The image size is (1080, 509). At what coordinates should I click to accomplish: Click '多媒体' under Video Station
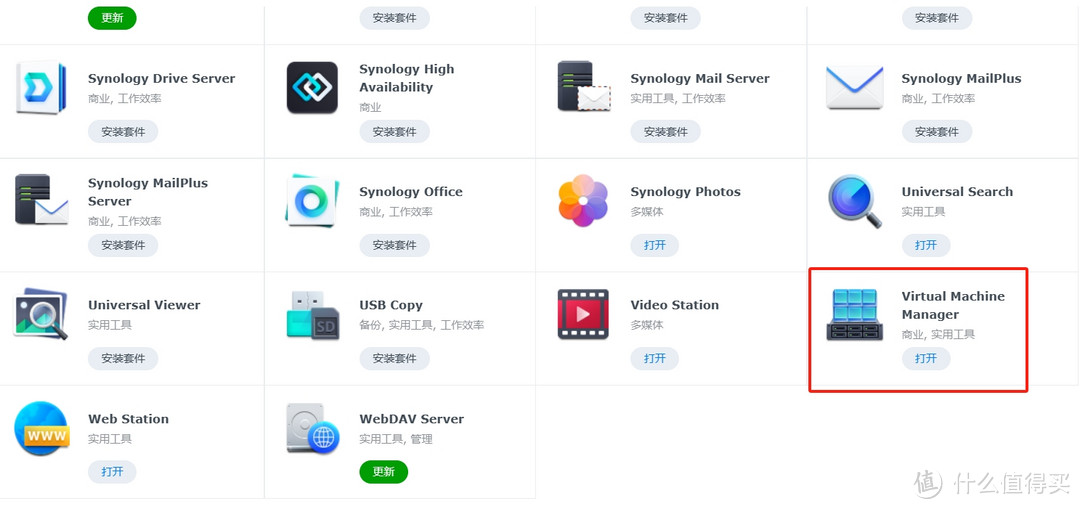tap(647, 325)
